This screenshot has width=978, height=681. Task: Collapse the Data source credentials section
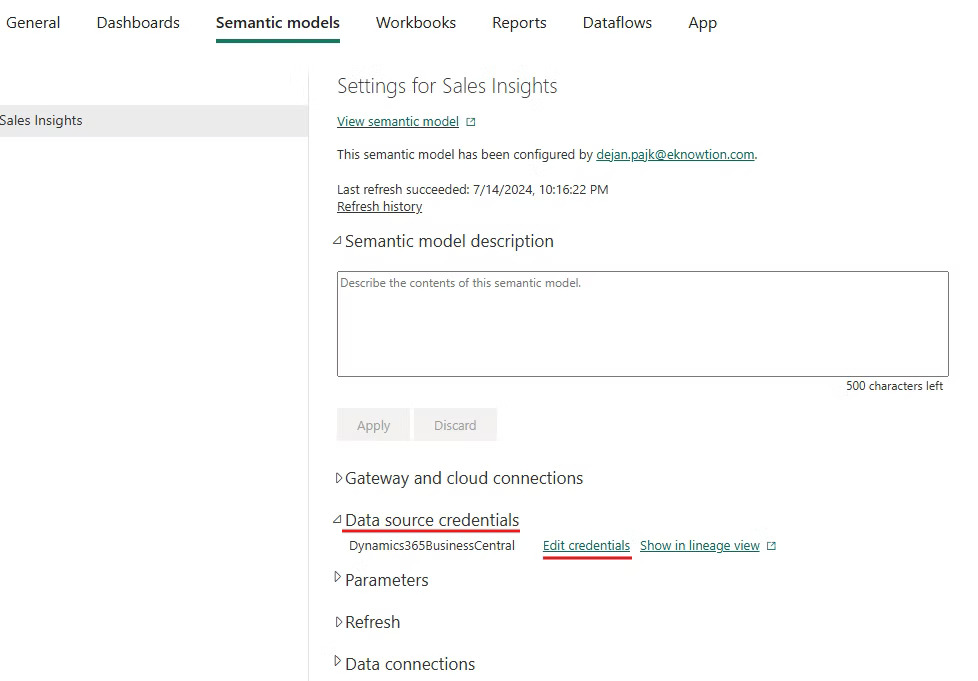(x=339, y=520)
